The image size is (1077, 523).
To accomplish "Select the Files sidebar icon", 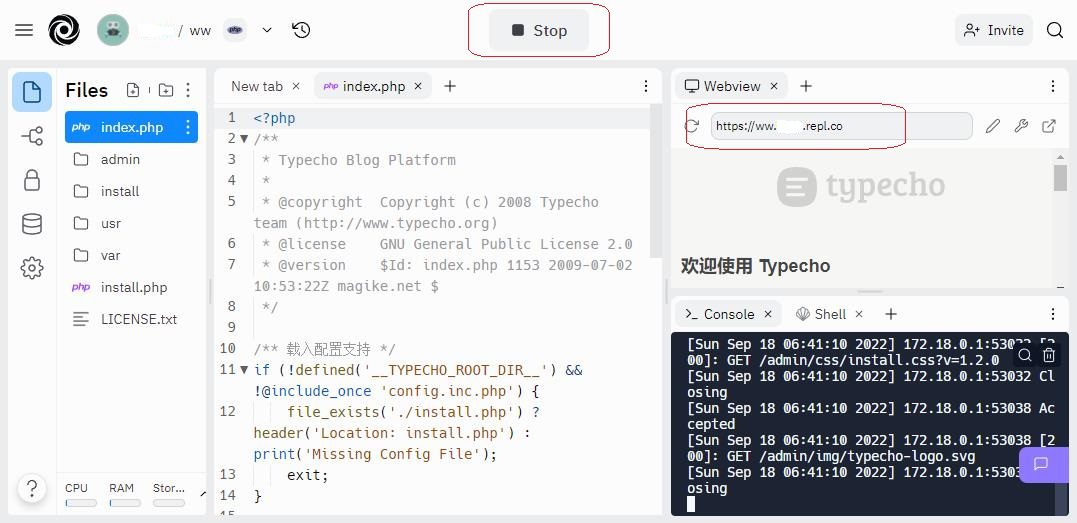I will [32, 91].
